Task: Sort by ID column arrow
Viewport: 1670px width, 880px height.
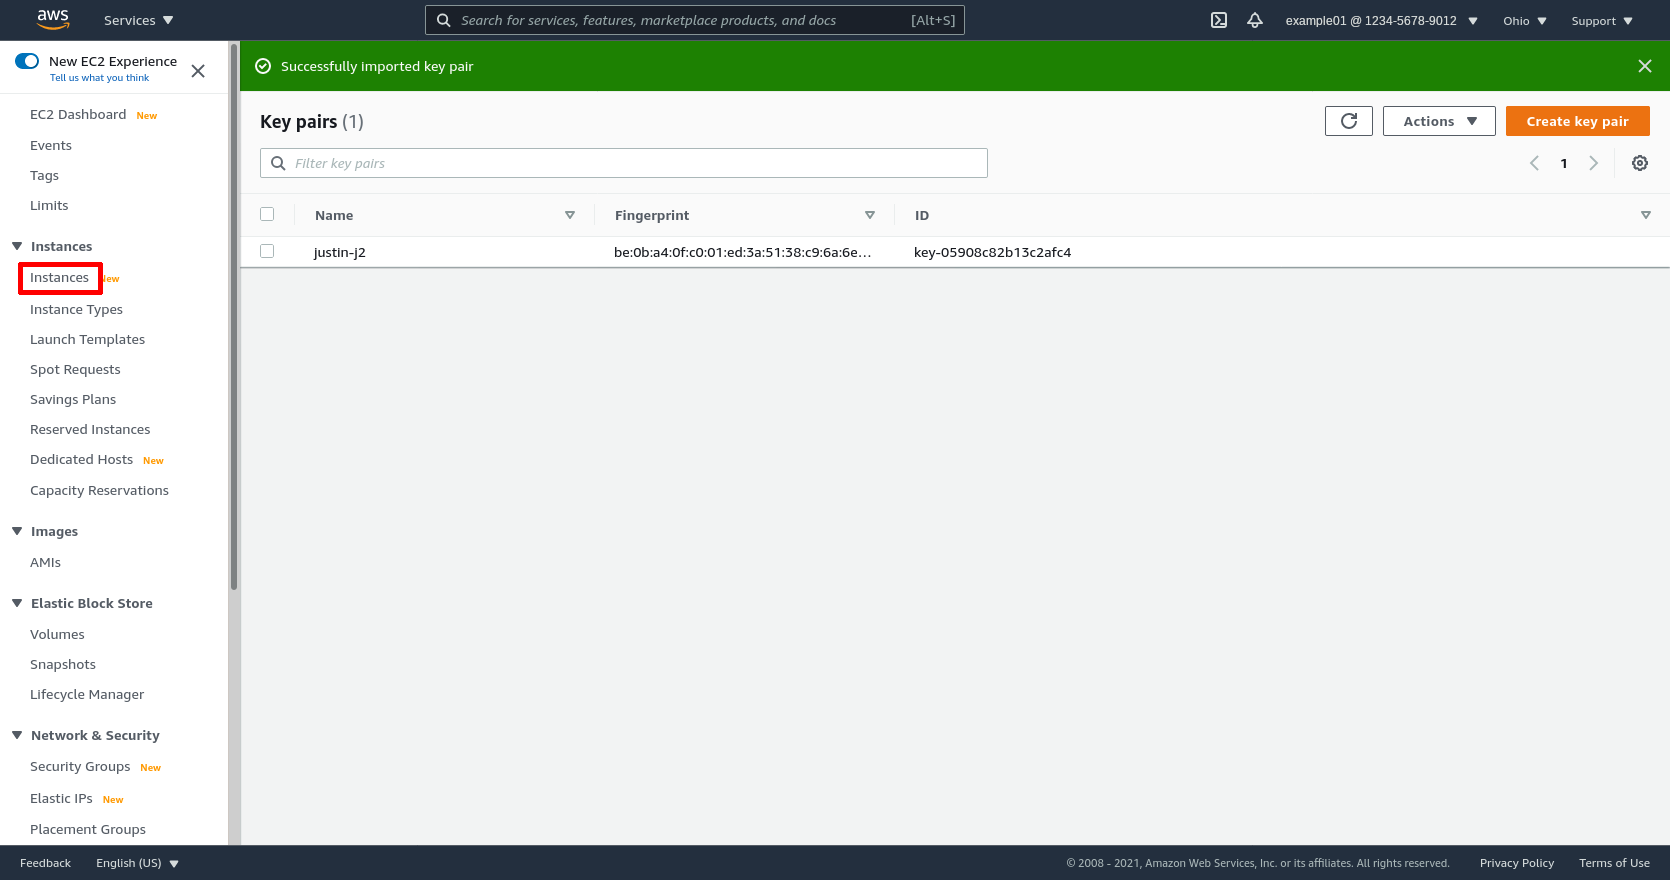Action: (x=1646, y=215)
